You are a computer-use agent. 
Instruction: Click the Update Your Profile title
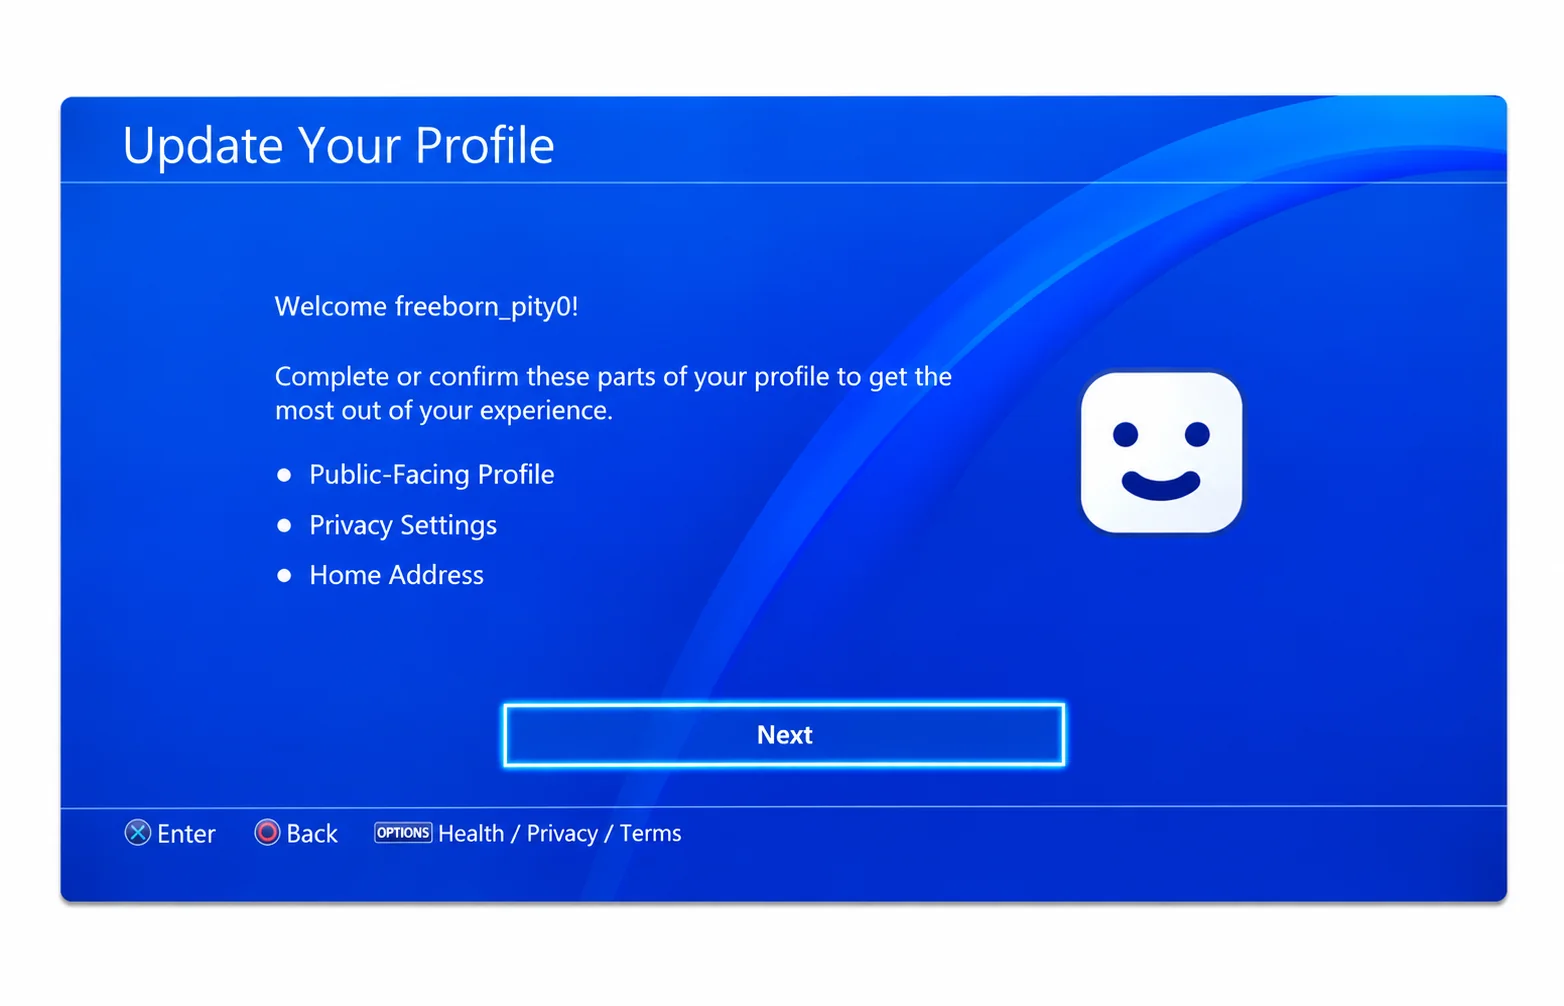tap(338, 146)
